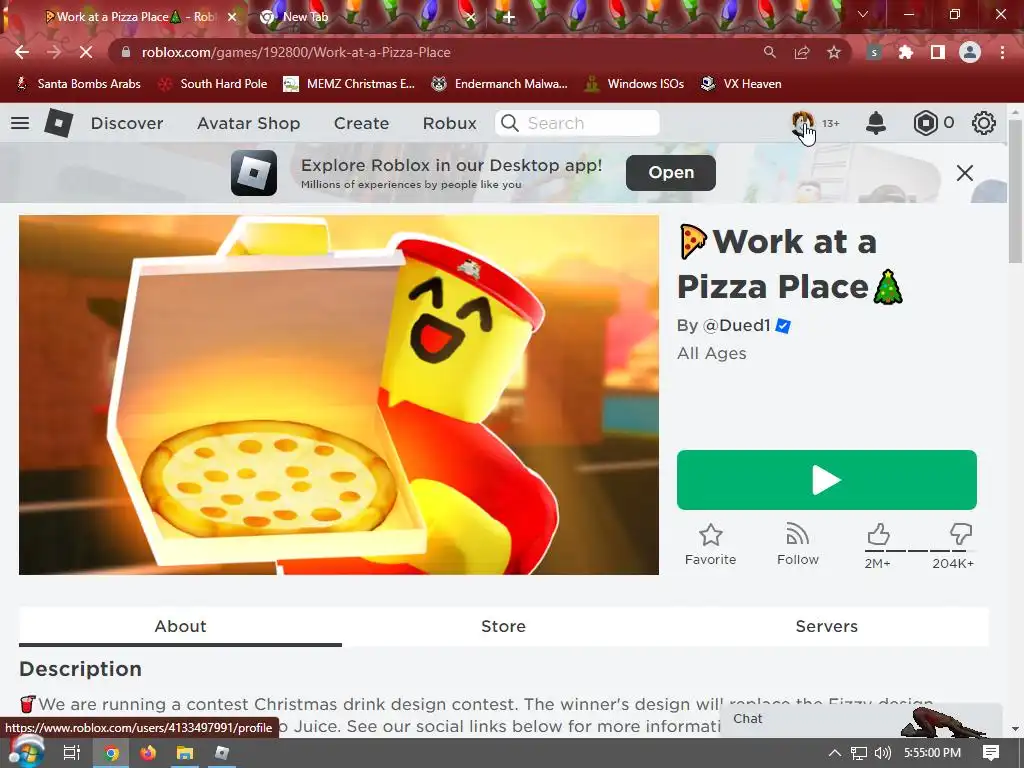Open Create in the navbar
The width and height of the screenshot is (1024, 768).
pos(361,123)
